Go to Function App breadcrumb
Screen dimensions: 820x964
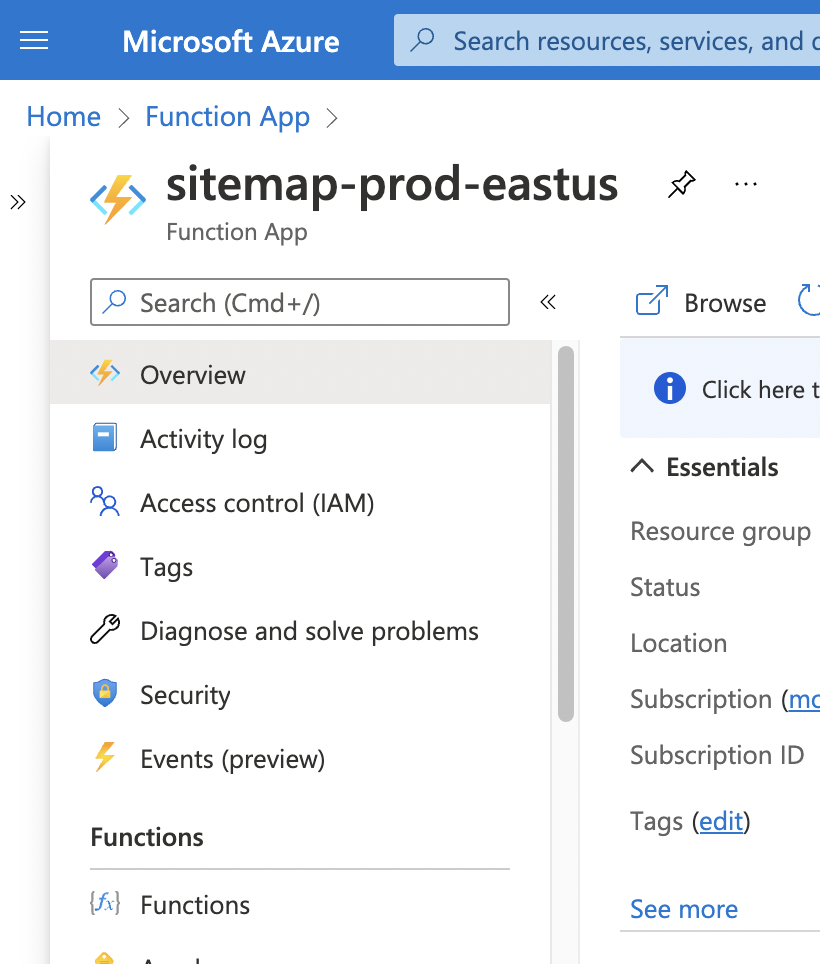(x=227, y=116)
